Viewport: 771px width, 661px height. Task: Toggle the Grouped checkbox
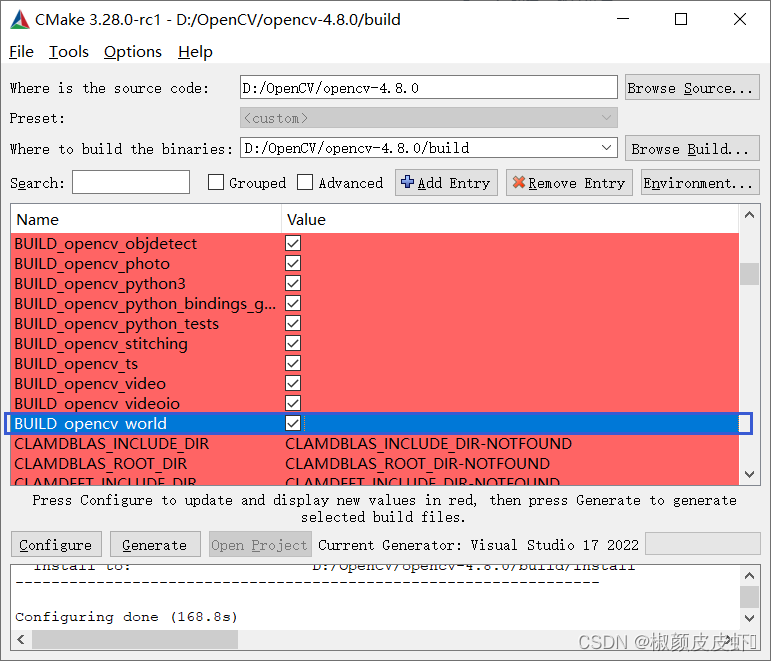tap(216, 182)
